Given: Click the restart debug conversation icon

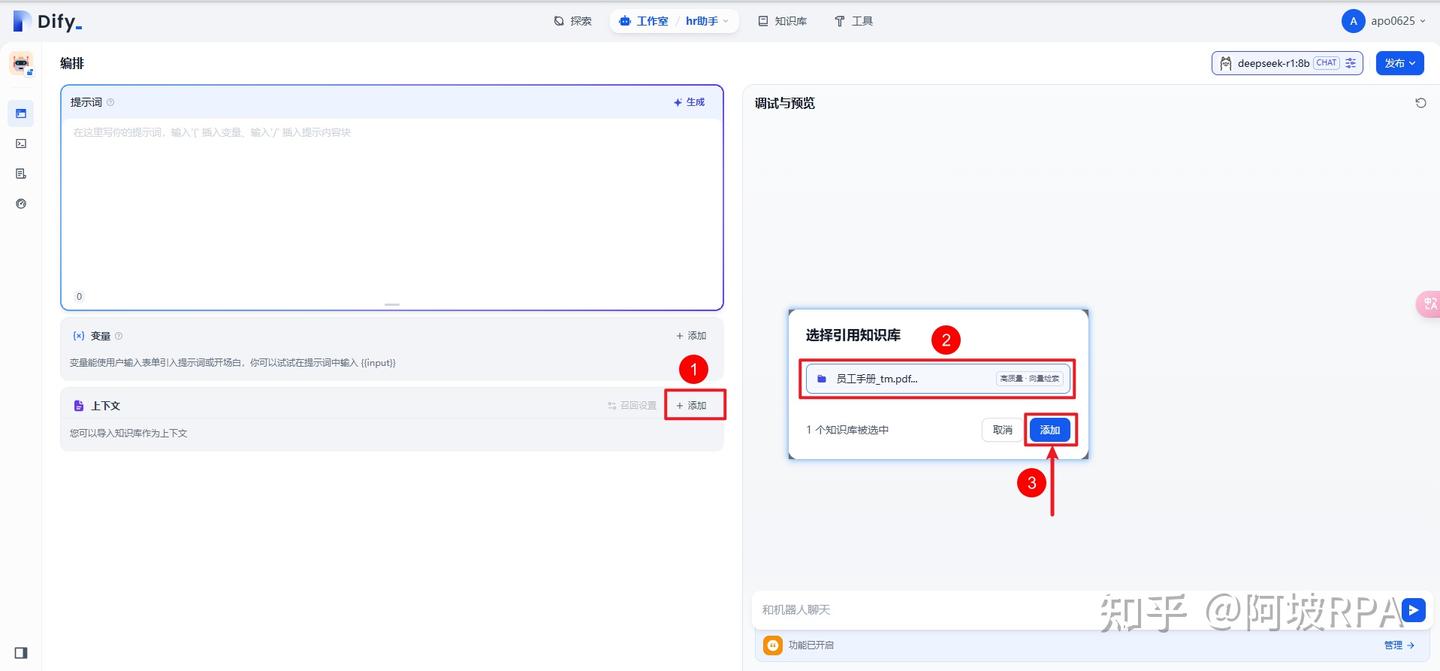Looking at the screenshot, I should pos(1420,103).
